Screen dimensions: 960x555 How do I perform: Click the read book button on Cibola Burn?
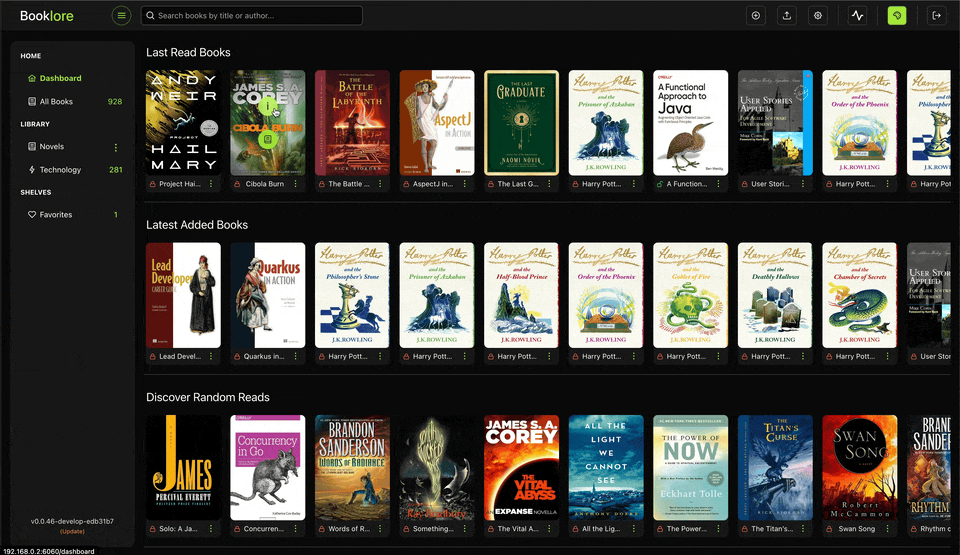pyautogui.click(x=268, y=139)
